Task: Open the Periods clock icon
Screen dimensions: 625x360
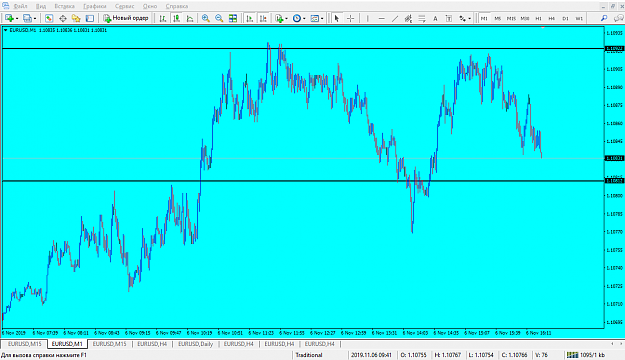Action: (297, 18)
